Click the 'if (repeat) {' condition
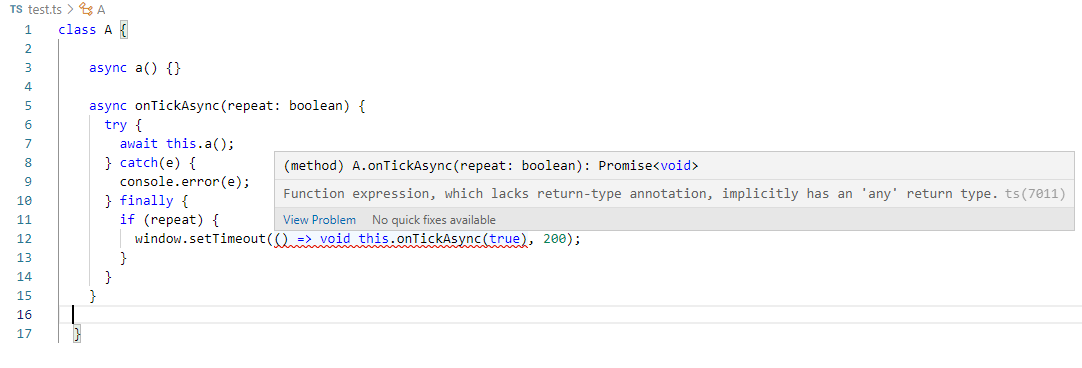1082x368 pixels. click(x=169, y=220)
